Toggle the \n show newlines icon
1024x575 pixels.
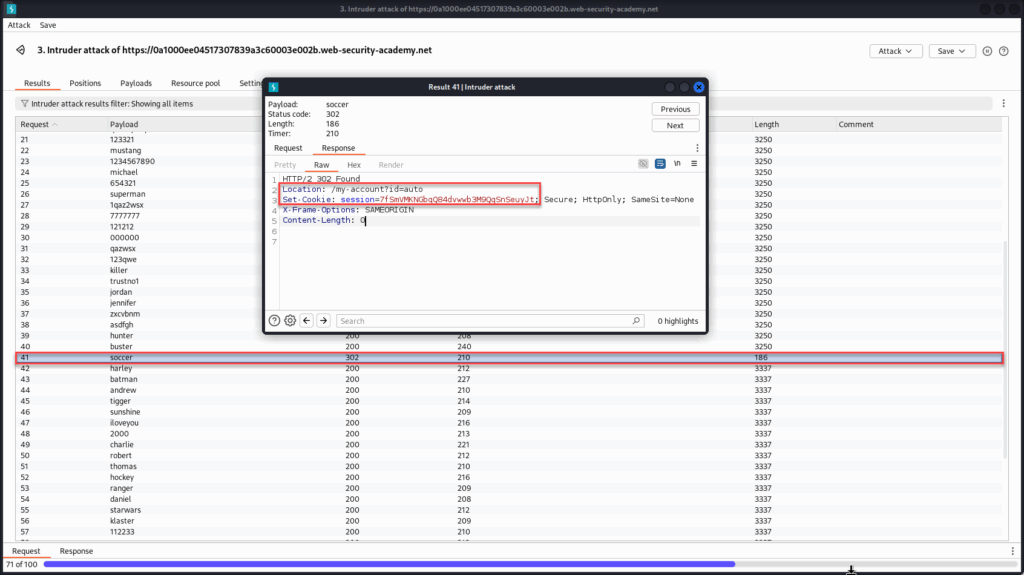coord(677,163)
